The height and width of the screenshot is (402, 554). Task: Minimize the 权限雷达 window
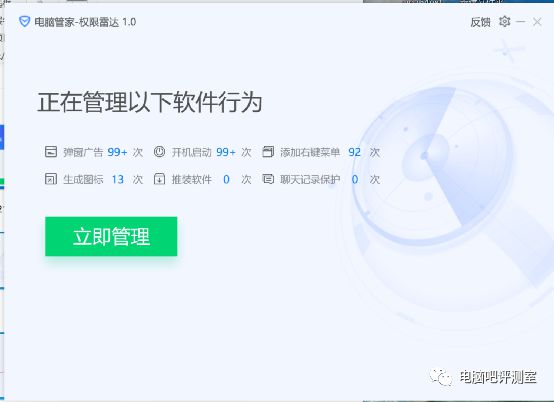pyautogui.click(x=520, y=22)
